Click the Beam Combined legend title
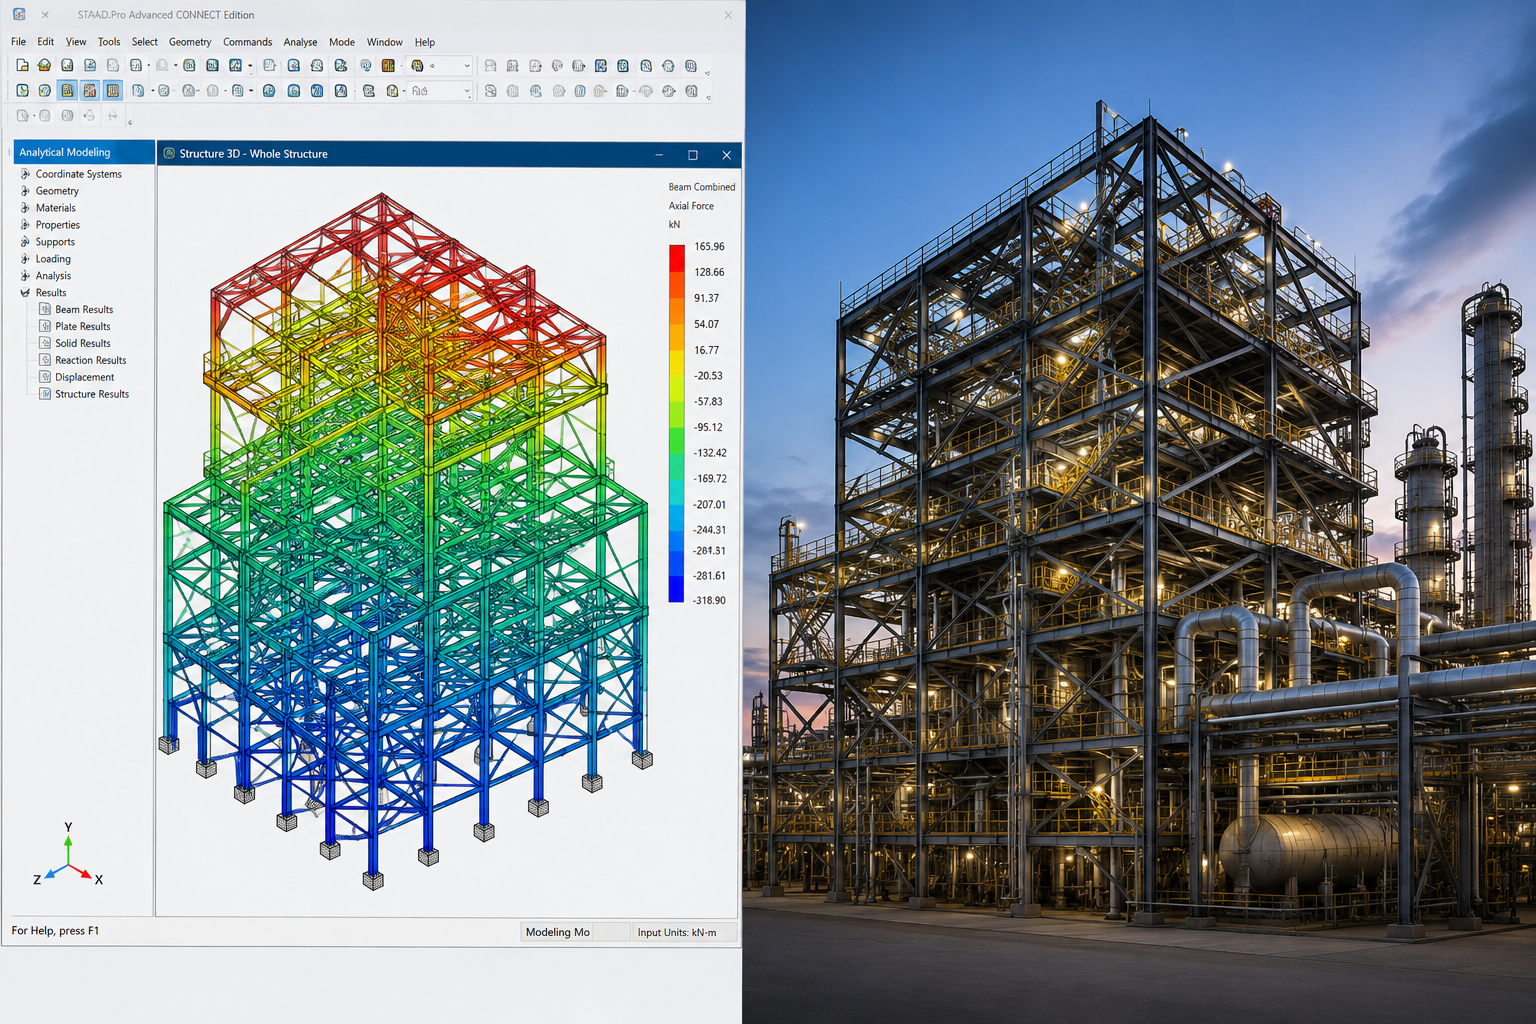The height and width of the screenshot is (1024, 1536). (x=702, y=187)
